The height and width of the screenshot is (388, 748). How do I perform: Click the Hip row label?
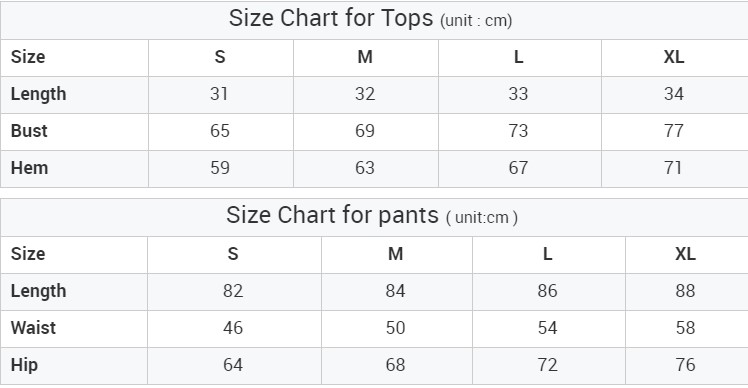point(24,365)
